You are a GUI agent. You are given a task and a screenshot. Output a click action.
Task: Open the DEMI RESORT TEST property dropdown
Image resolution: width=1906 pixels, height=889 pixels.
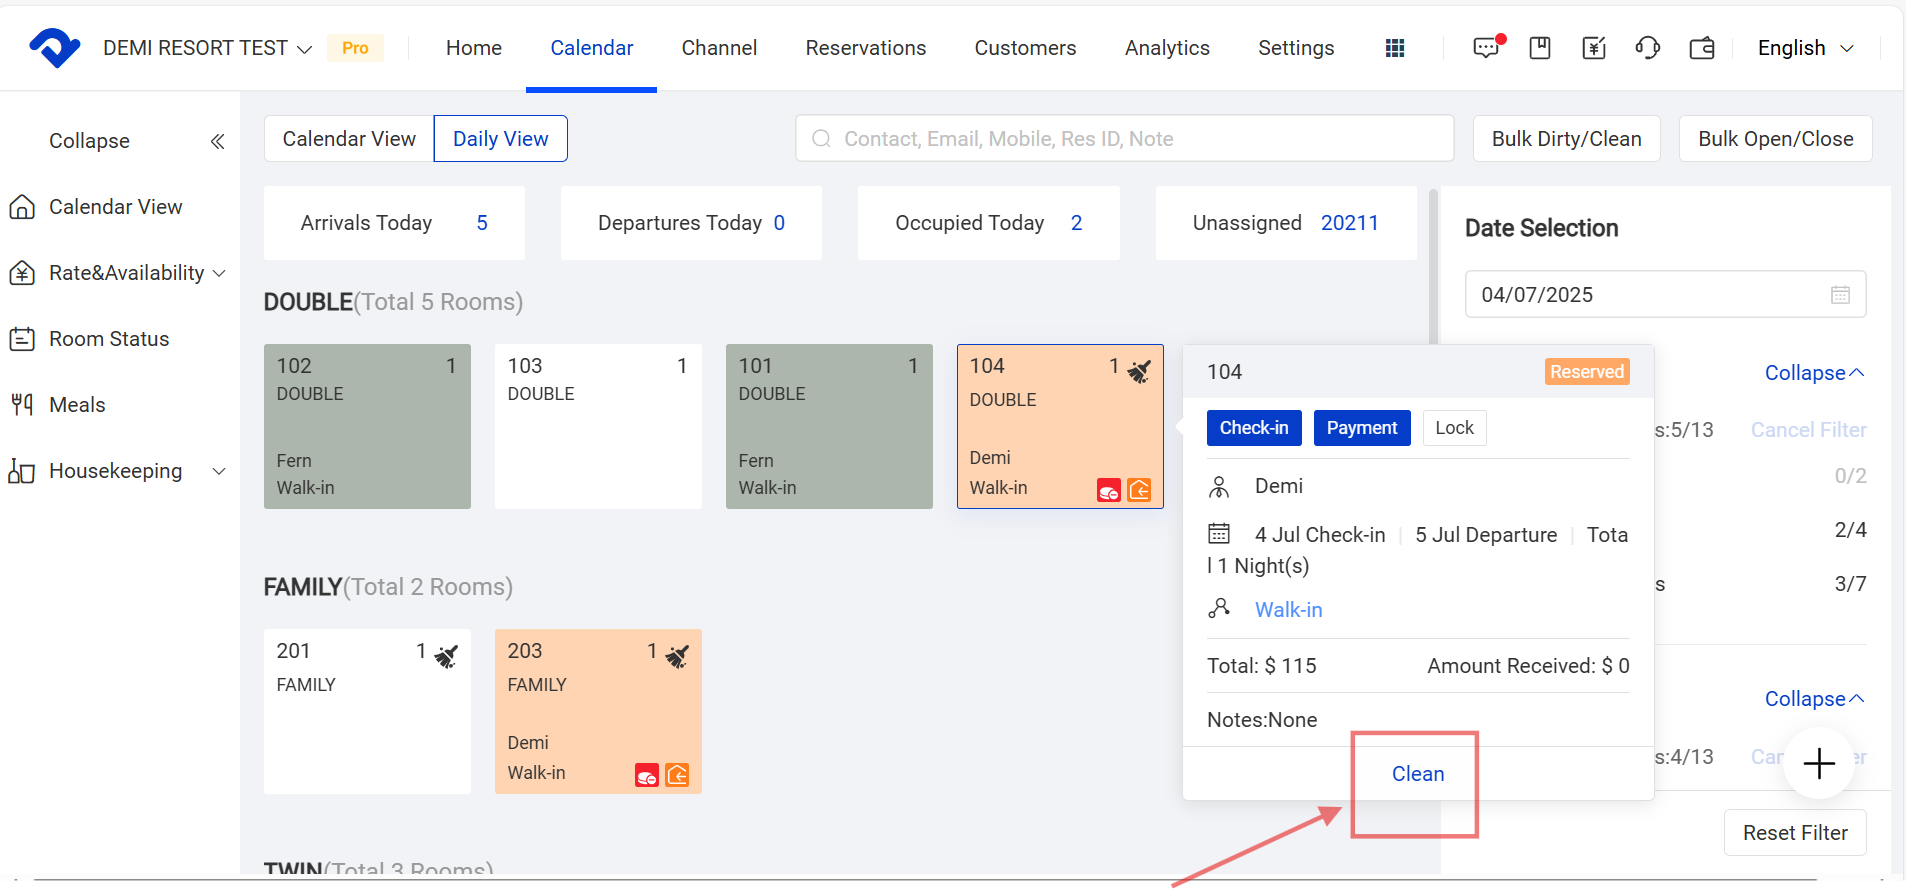pos(207,48)
